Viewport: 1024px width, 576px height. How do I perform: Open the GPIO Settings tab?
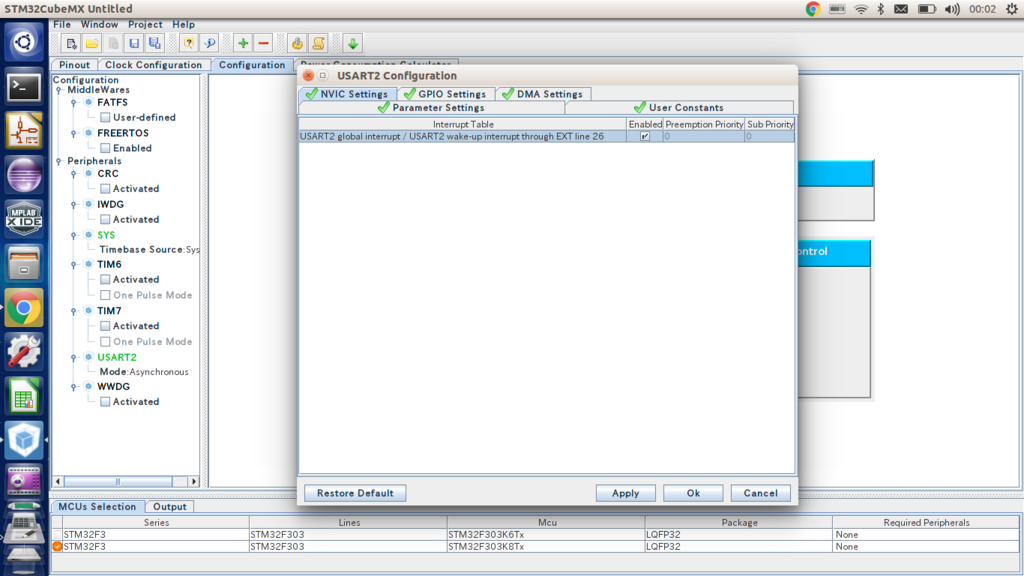point(445,94)
